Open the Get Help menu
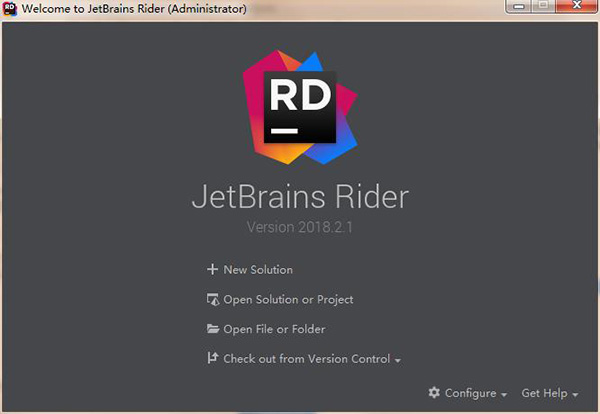Viewport: 600px width, 414px height. click(x=544, y=393)
